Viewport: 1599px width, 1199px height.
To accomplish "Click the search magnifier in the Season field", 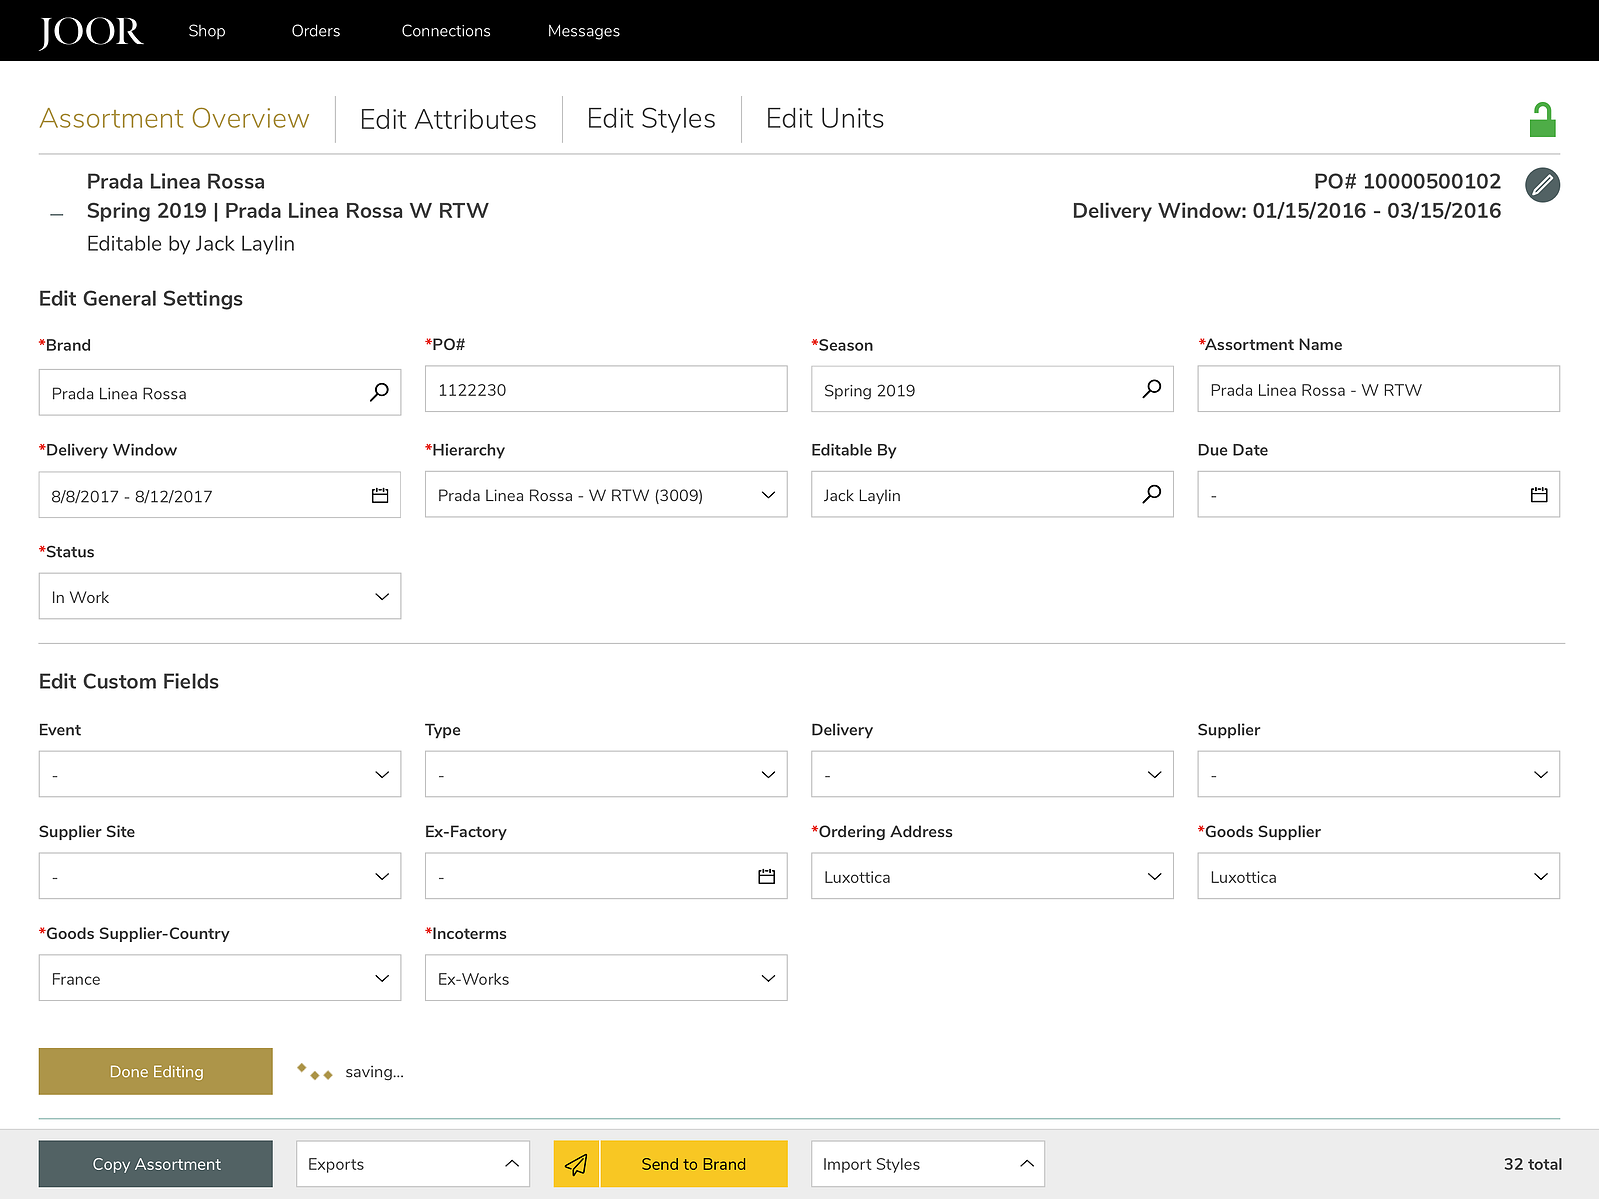I will point(1152,388).
